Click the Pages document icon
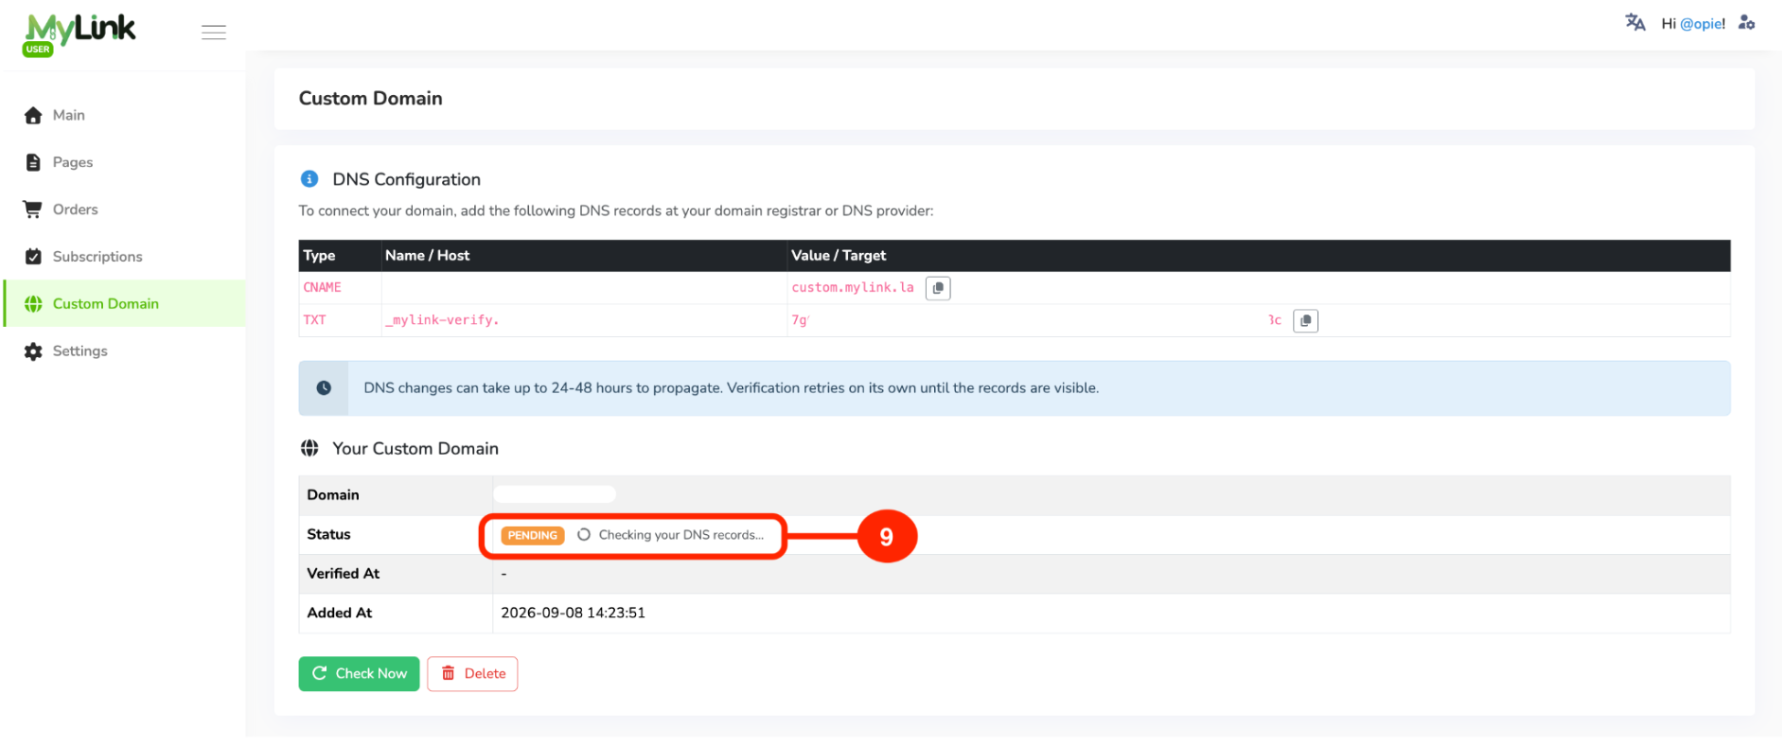Screen dimensions: 1782x740 click(33, 163)
